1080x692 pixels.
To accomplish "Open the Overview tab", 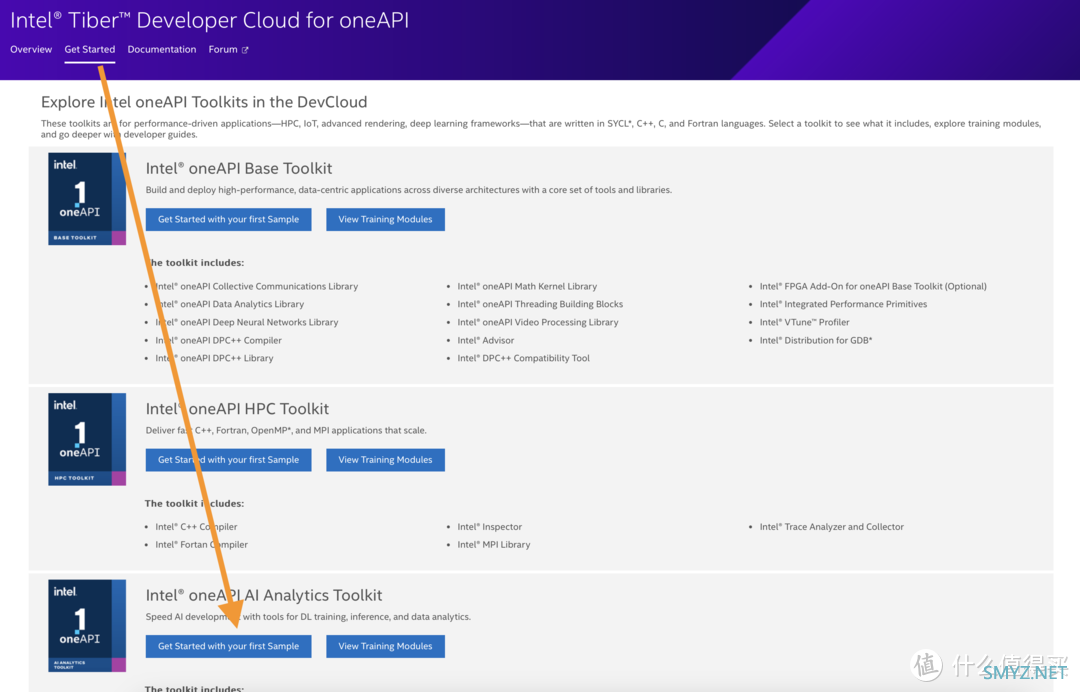I will 31,50.
